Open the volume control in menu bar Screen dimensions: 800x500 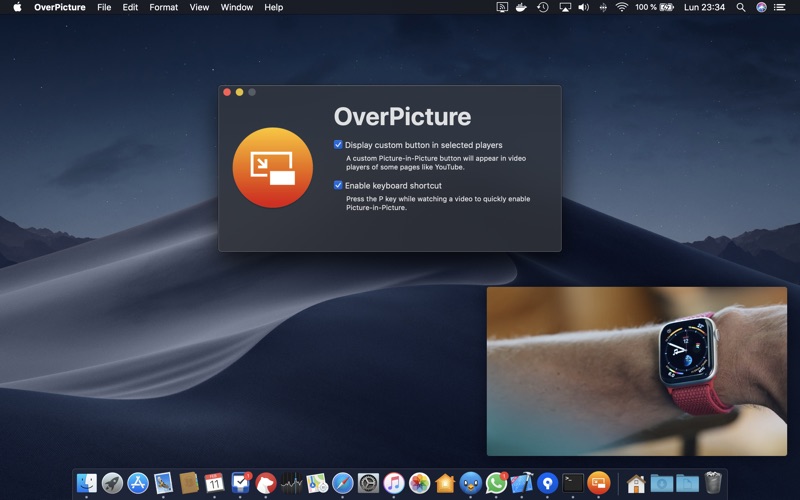click(x=584, y=7)
